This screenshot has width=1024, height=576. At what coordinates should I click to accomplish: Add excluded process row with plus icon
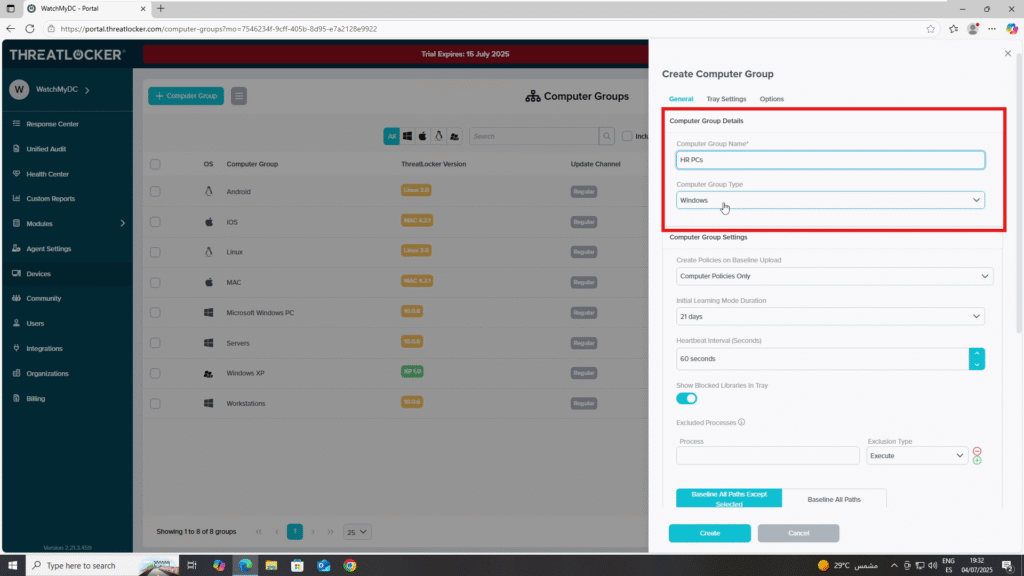tap(977, 460)
